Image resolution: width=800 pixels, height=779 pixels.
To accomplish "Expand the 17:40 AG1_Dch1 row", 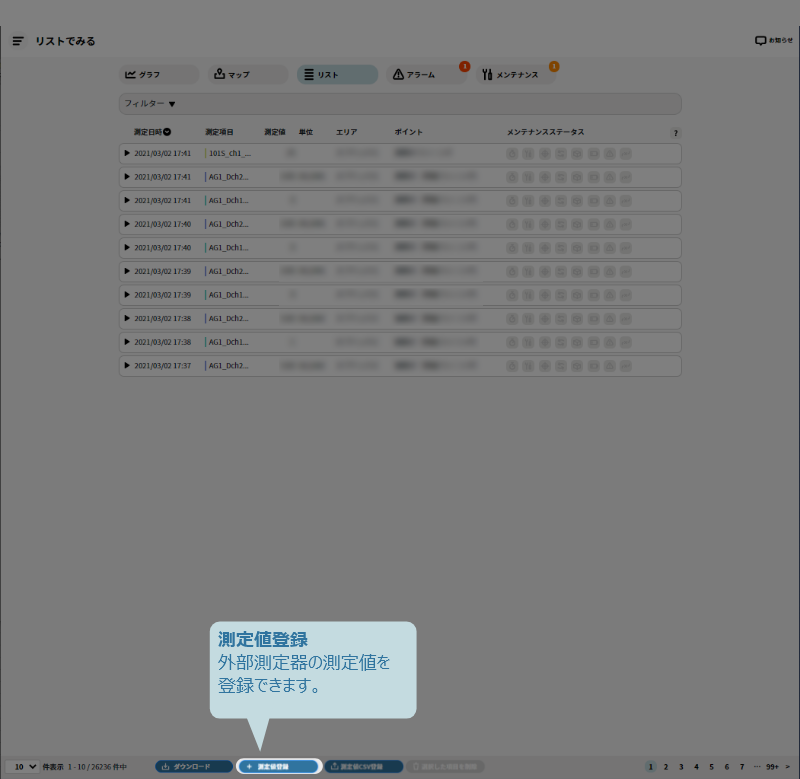I will tap(127, 247).
